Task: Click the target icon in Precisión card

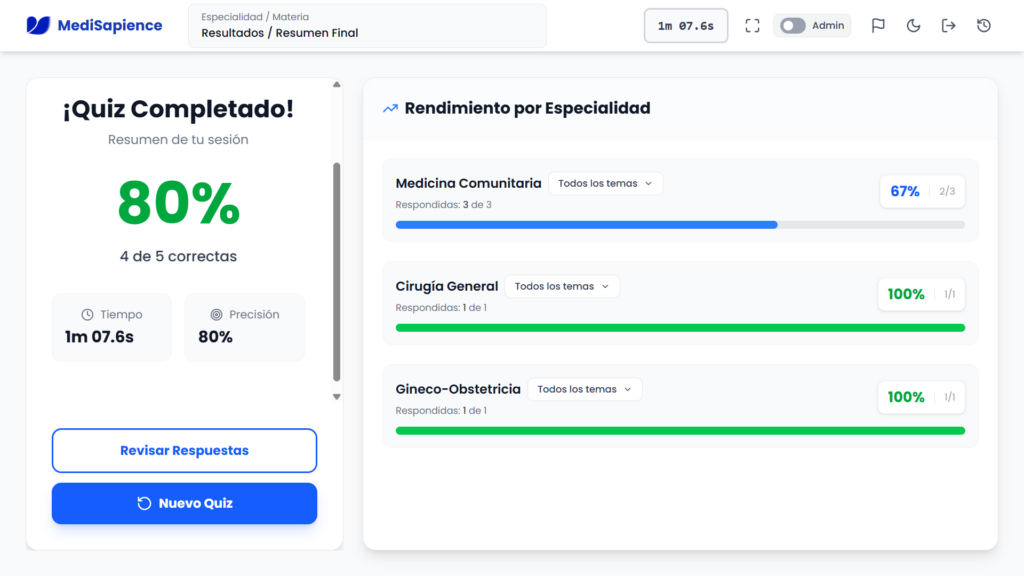Action: click(x=216, y=315)
